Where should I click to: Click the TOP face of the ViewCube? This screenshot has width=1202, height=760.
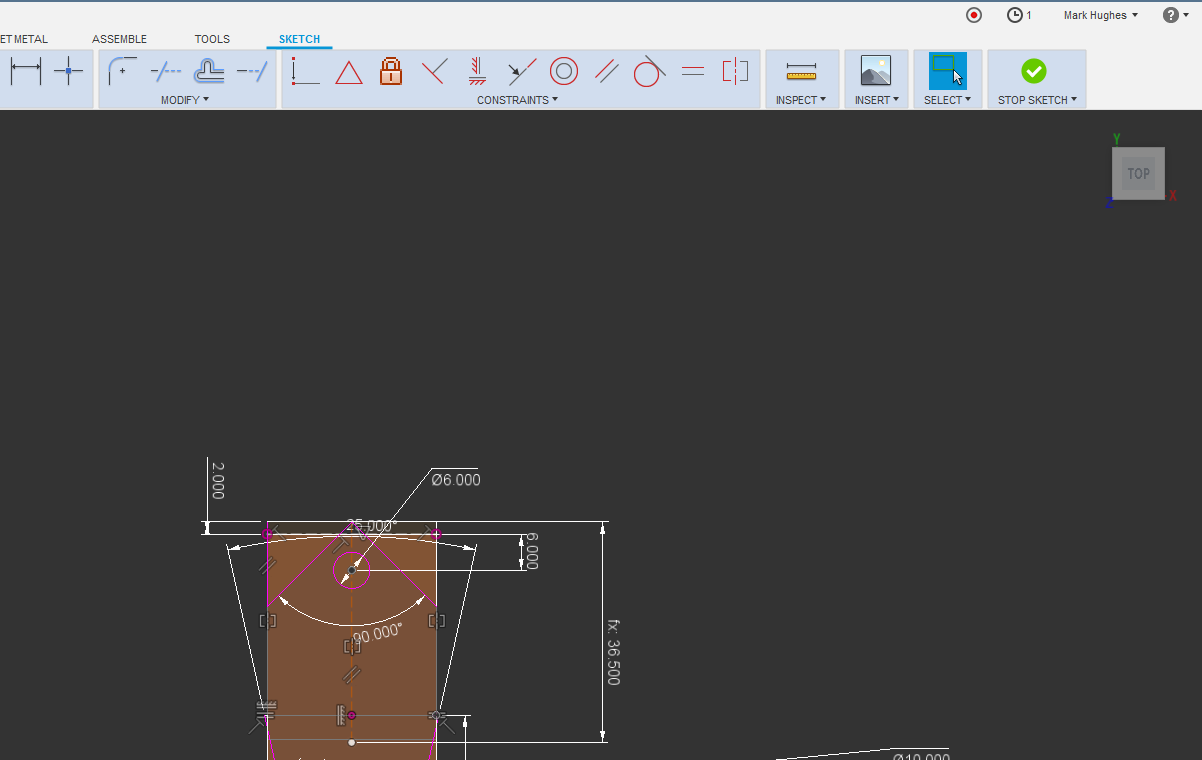[1138, 174]
